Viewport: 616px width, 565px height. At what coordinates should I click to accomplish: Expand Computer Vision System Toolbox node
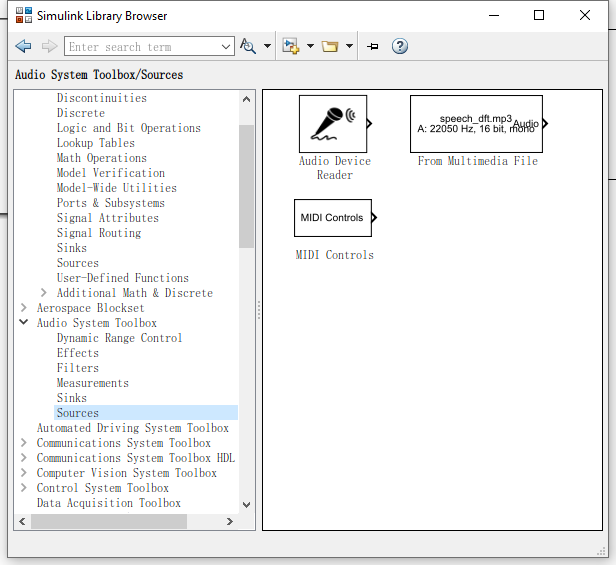[x=24, y=473]
